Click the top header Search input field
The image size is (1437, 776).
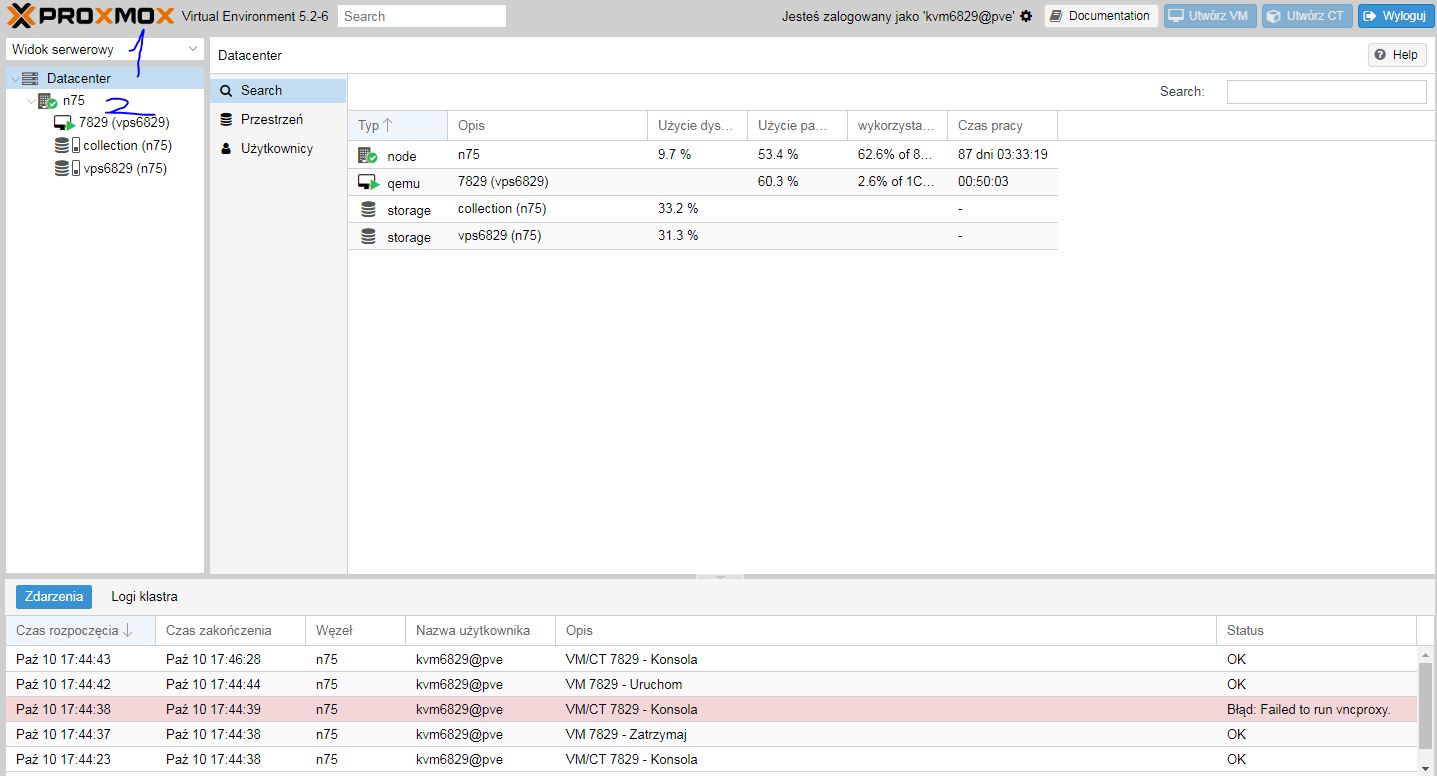[x=421, y=16]
